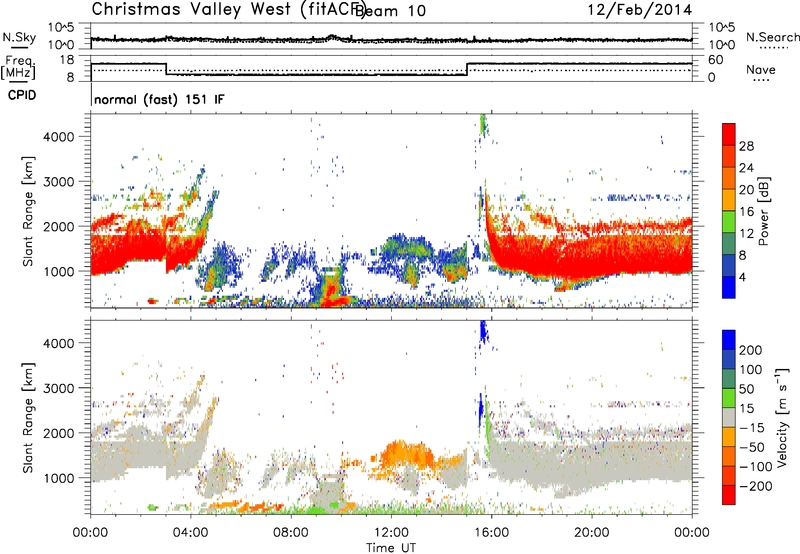
Task: Click the 28 label on Power colorbar
Action: [x=746, y=146]
